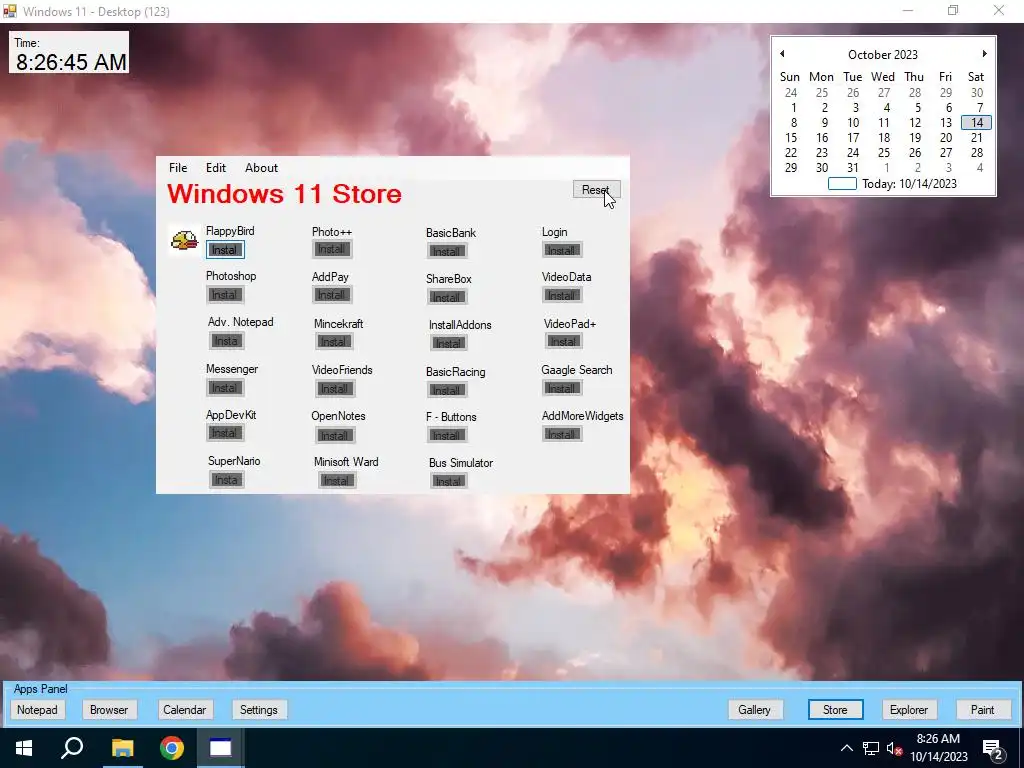This screenshot has height=768, width=1024.
Task: Click October 2023 calendar title
Action: [x=883, y=55]
